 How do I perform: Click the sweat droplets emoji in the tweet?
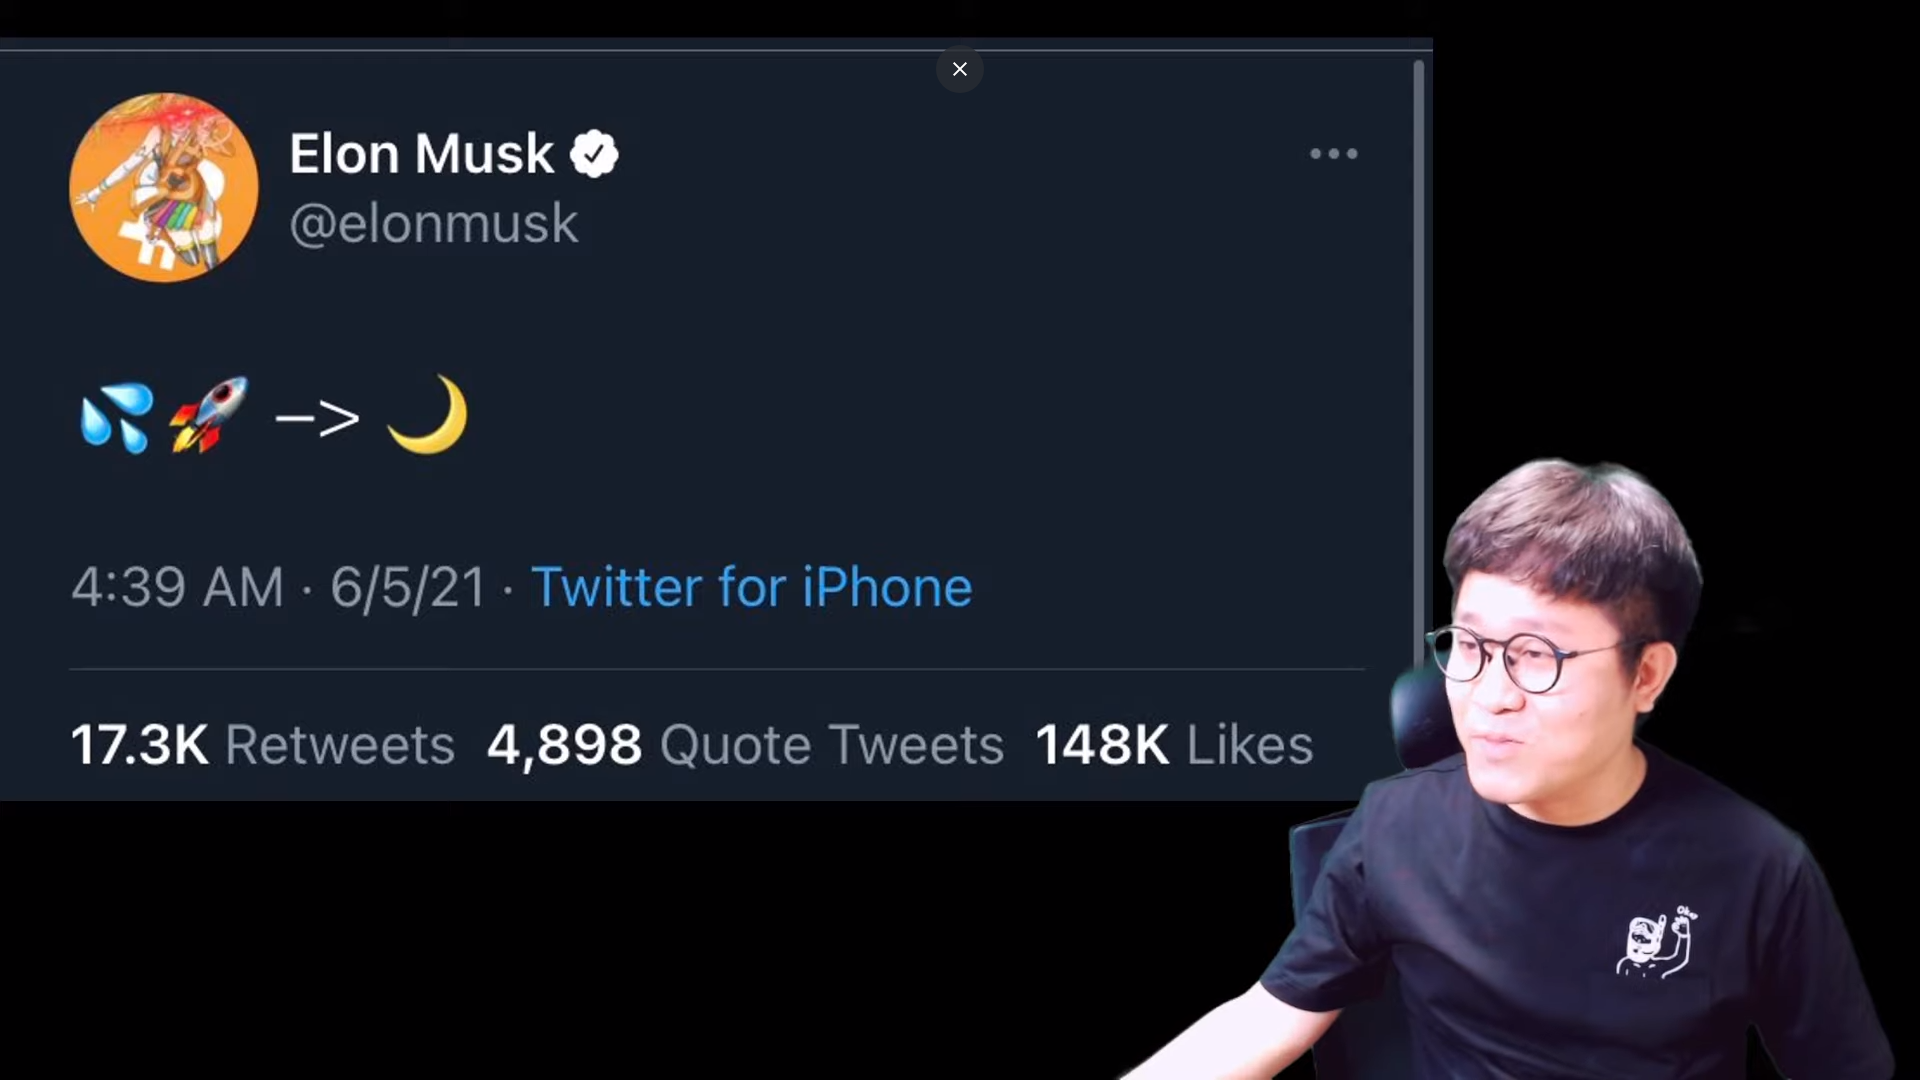(117, 417)
